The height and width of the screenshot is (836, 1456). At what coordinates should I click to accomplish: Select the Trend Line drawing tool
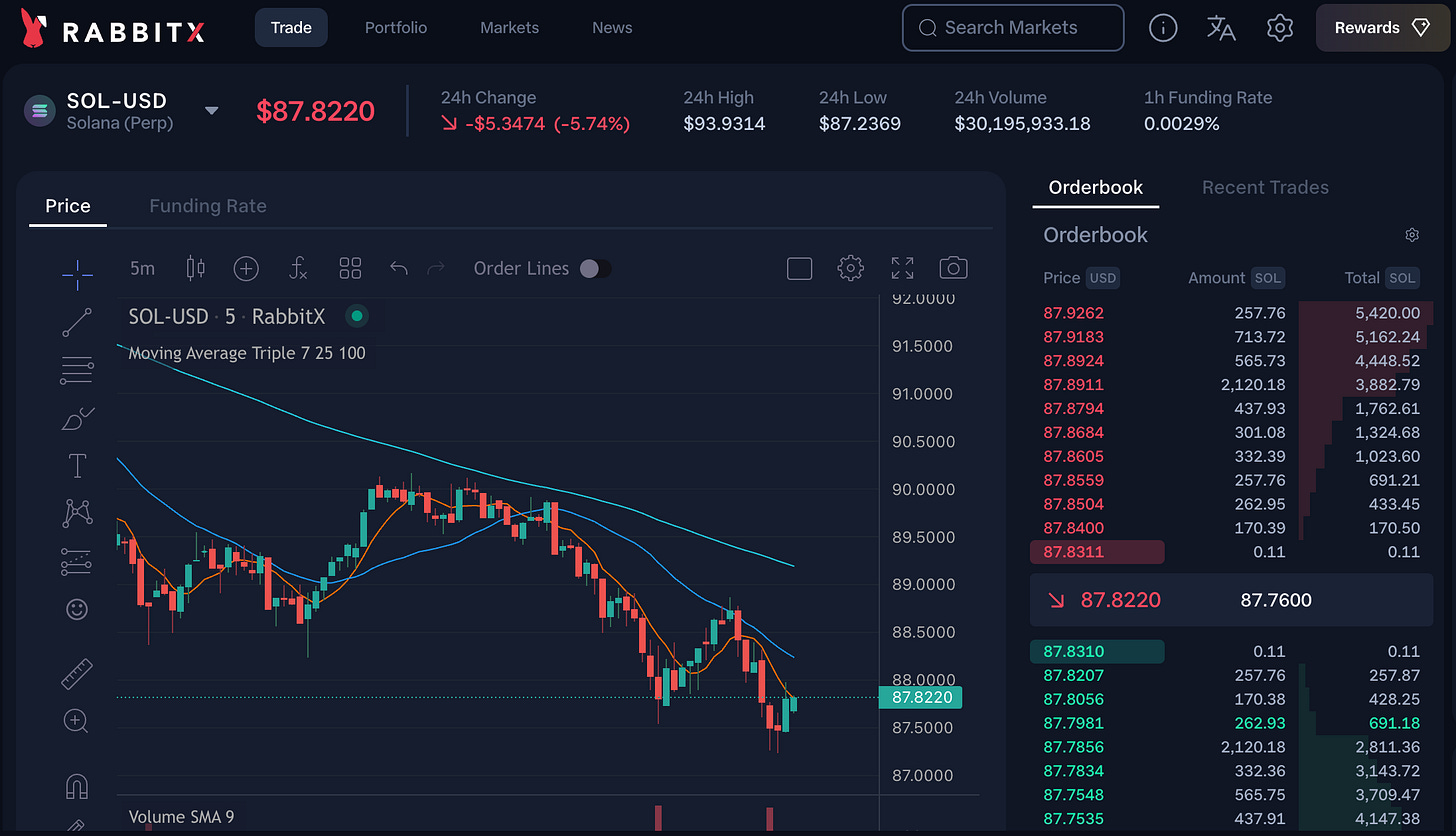[x=77, y=322]
